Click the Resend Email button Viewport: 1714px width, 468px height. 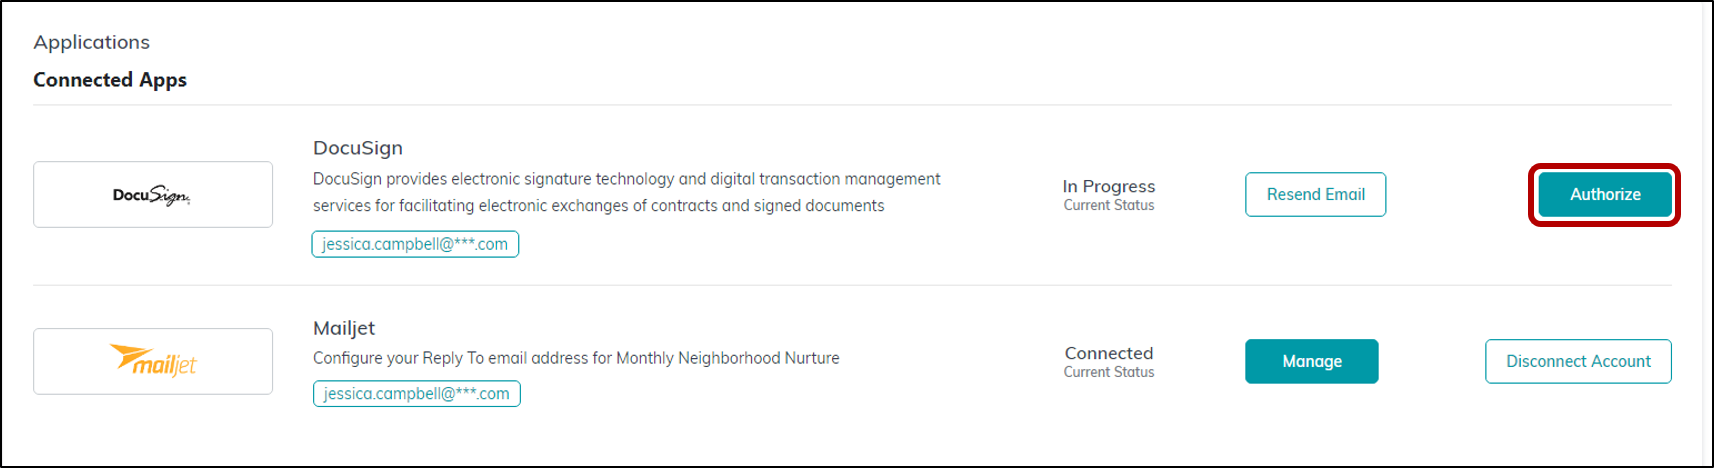pyautogui.click(x=1315, y=194)
